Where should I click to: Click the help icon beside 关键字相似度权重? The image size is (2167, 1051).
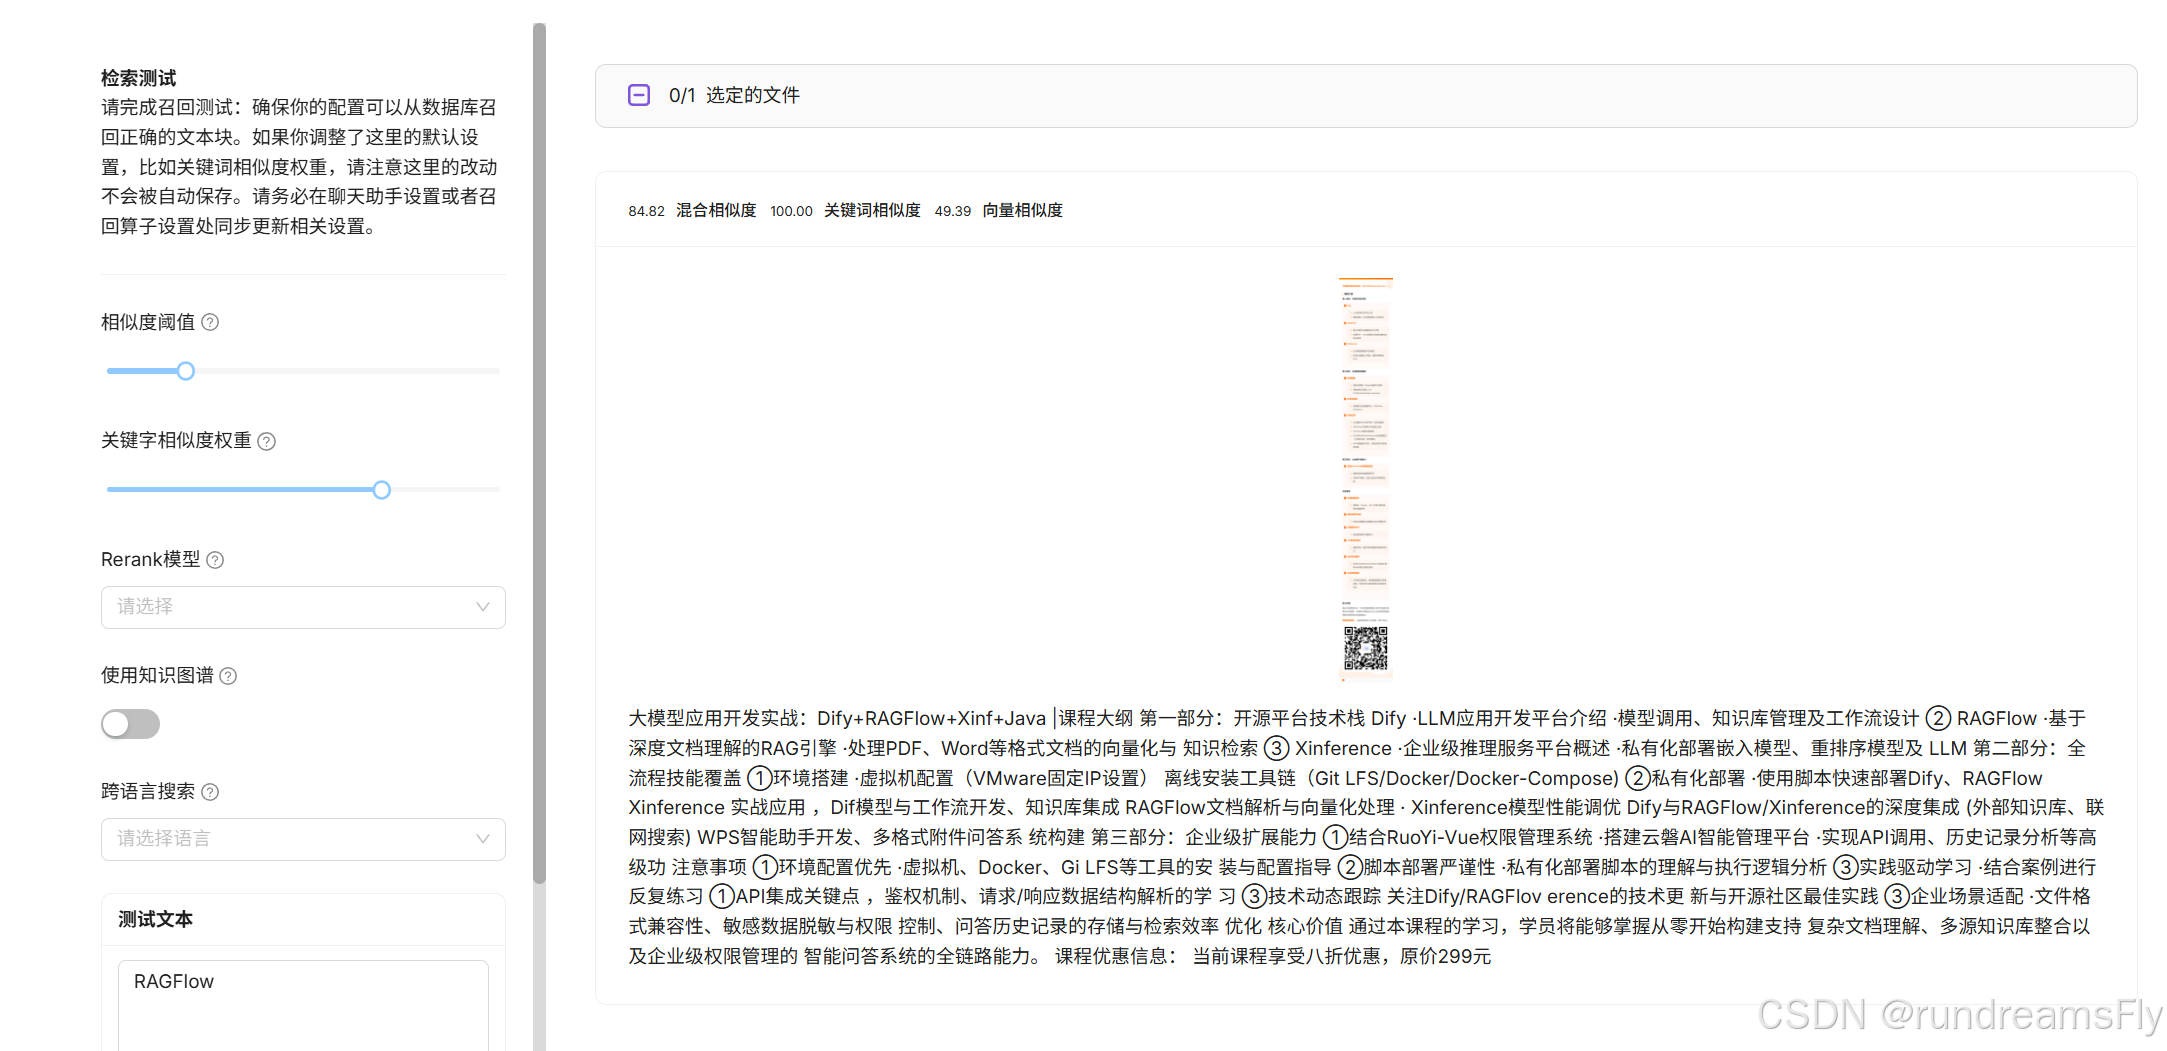[x=266, y=440]
